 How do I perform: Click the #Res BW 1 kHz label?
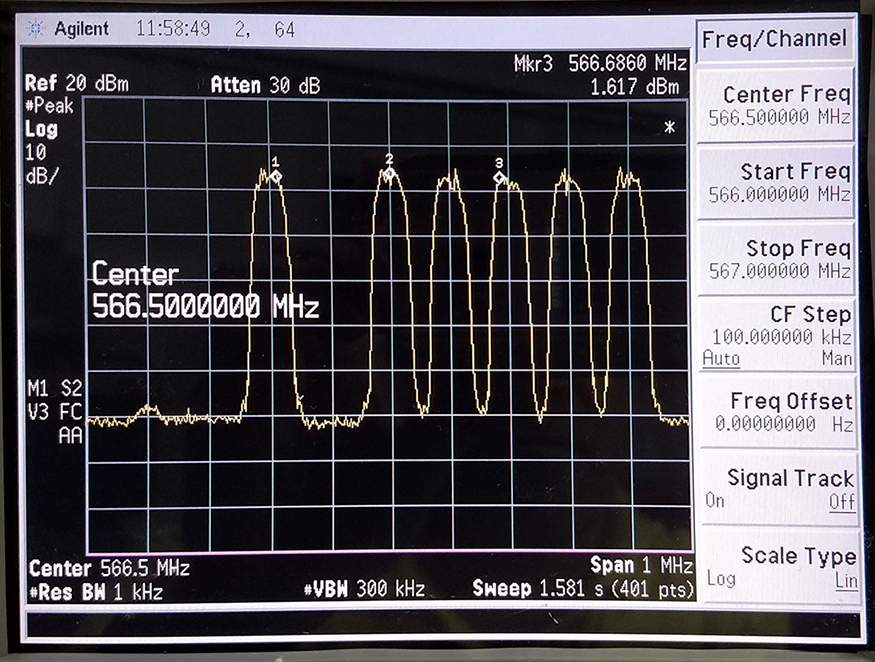coord(95,592)
